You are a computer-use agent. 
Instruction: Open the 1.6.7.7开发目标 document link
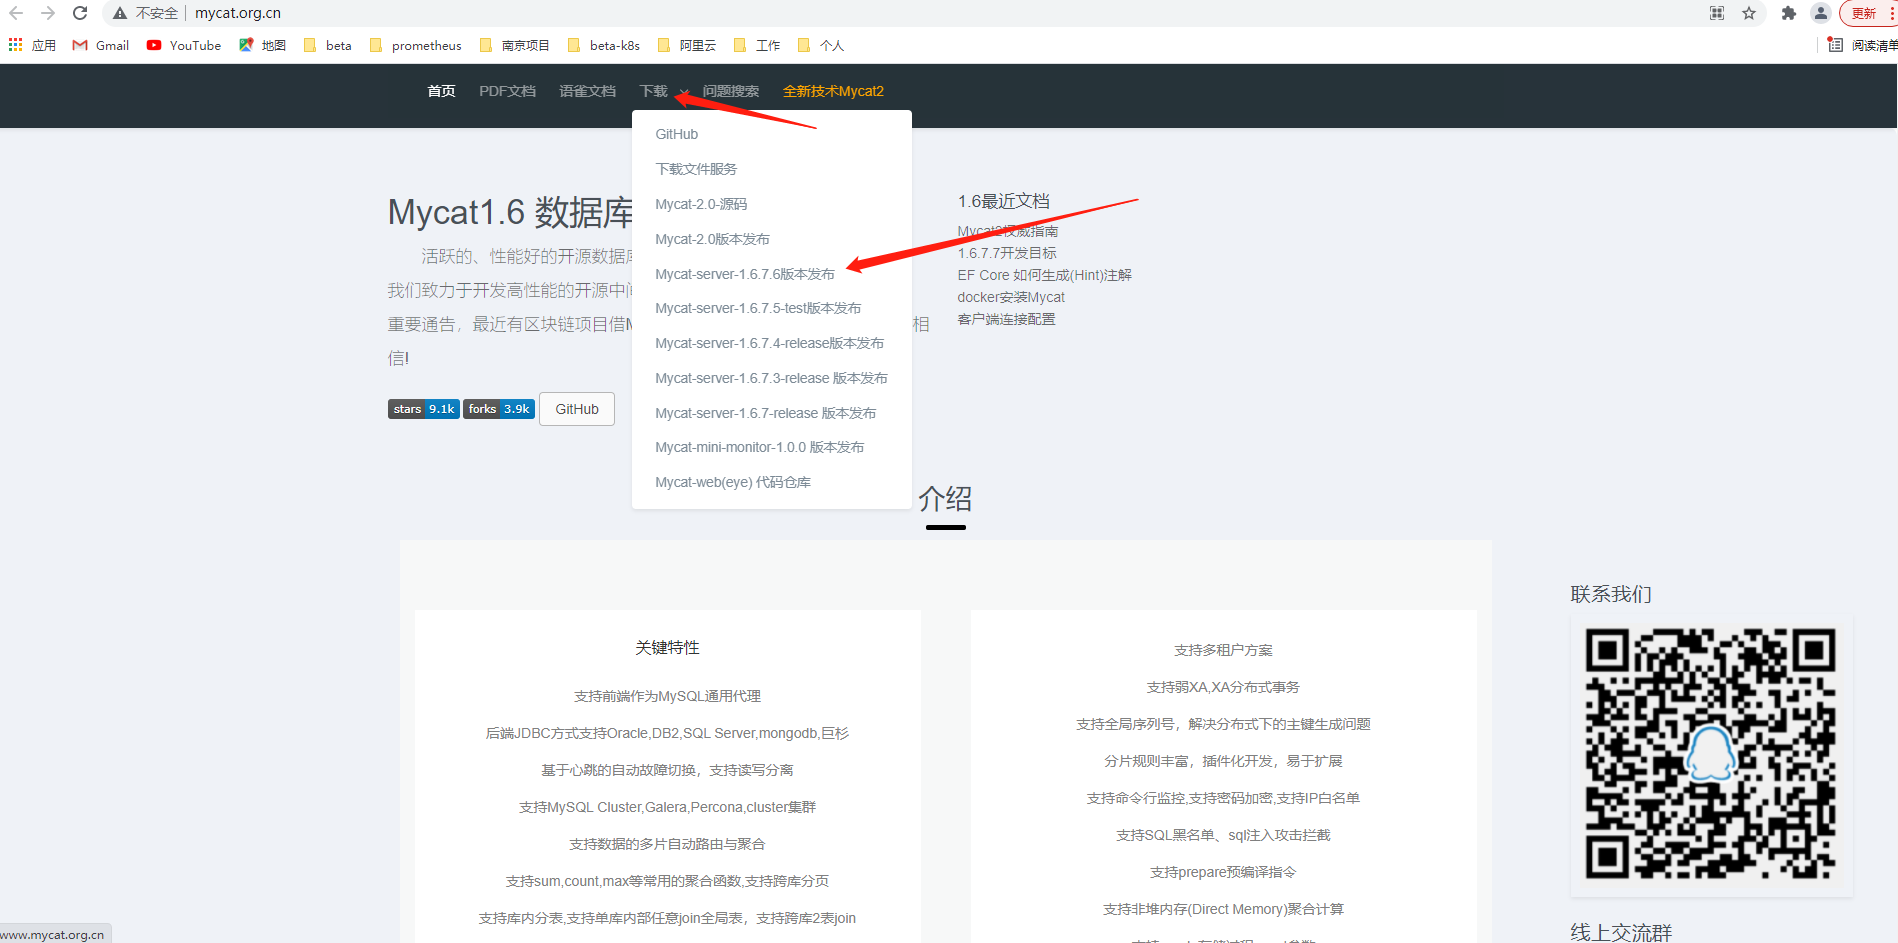coord(1007,253)
